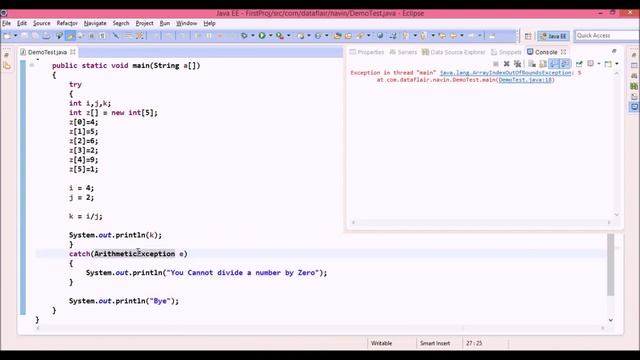640x360 pixels.
Task: Collapse the main method fold marker
Action: (31, 65)
